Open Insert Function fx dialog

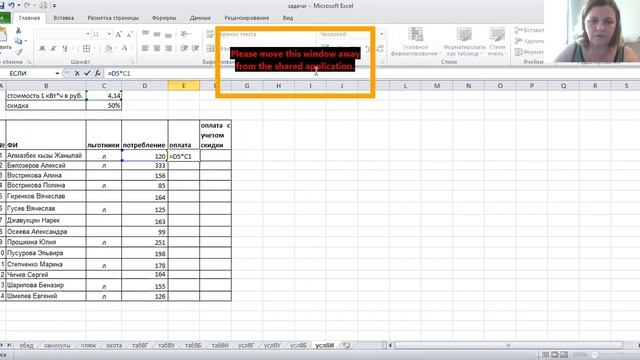coord(98,73)
